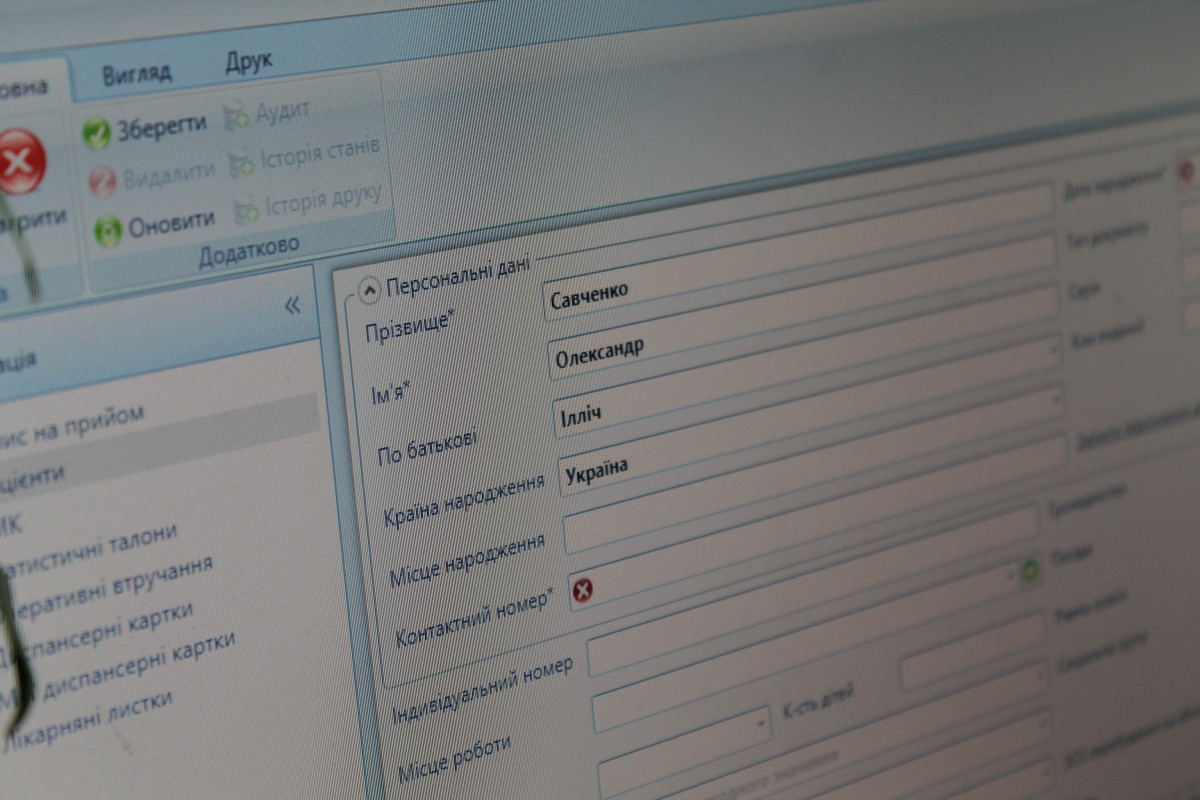Collapse sidebar with double chevron

pos(292,306)
